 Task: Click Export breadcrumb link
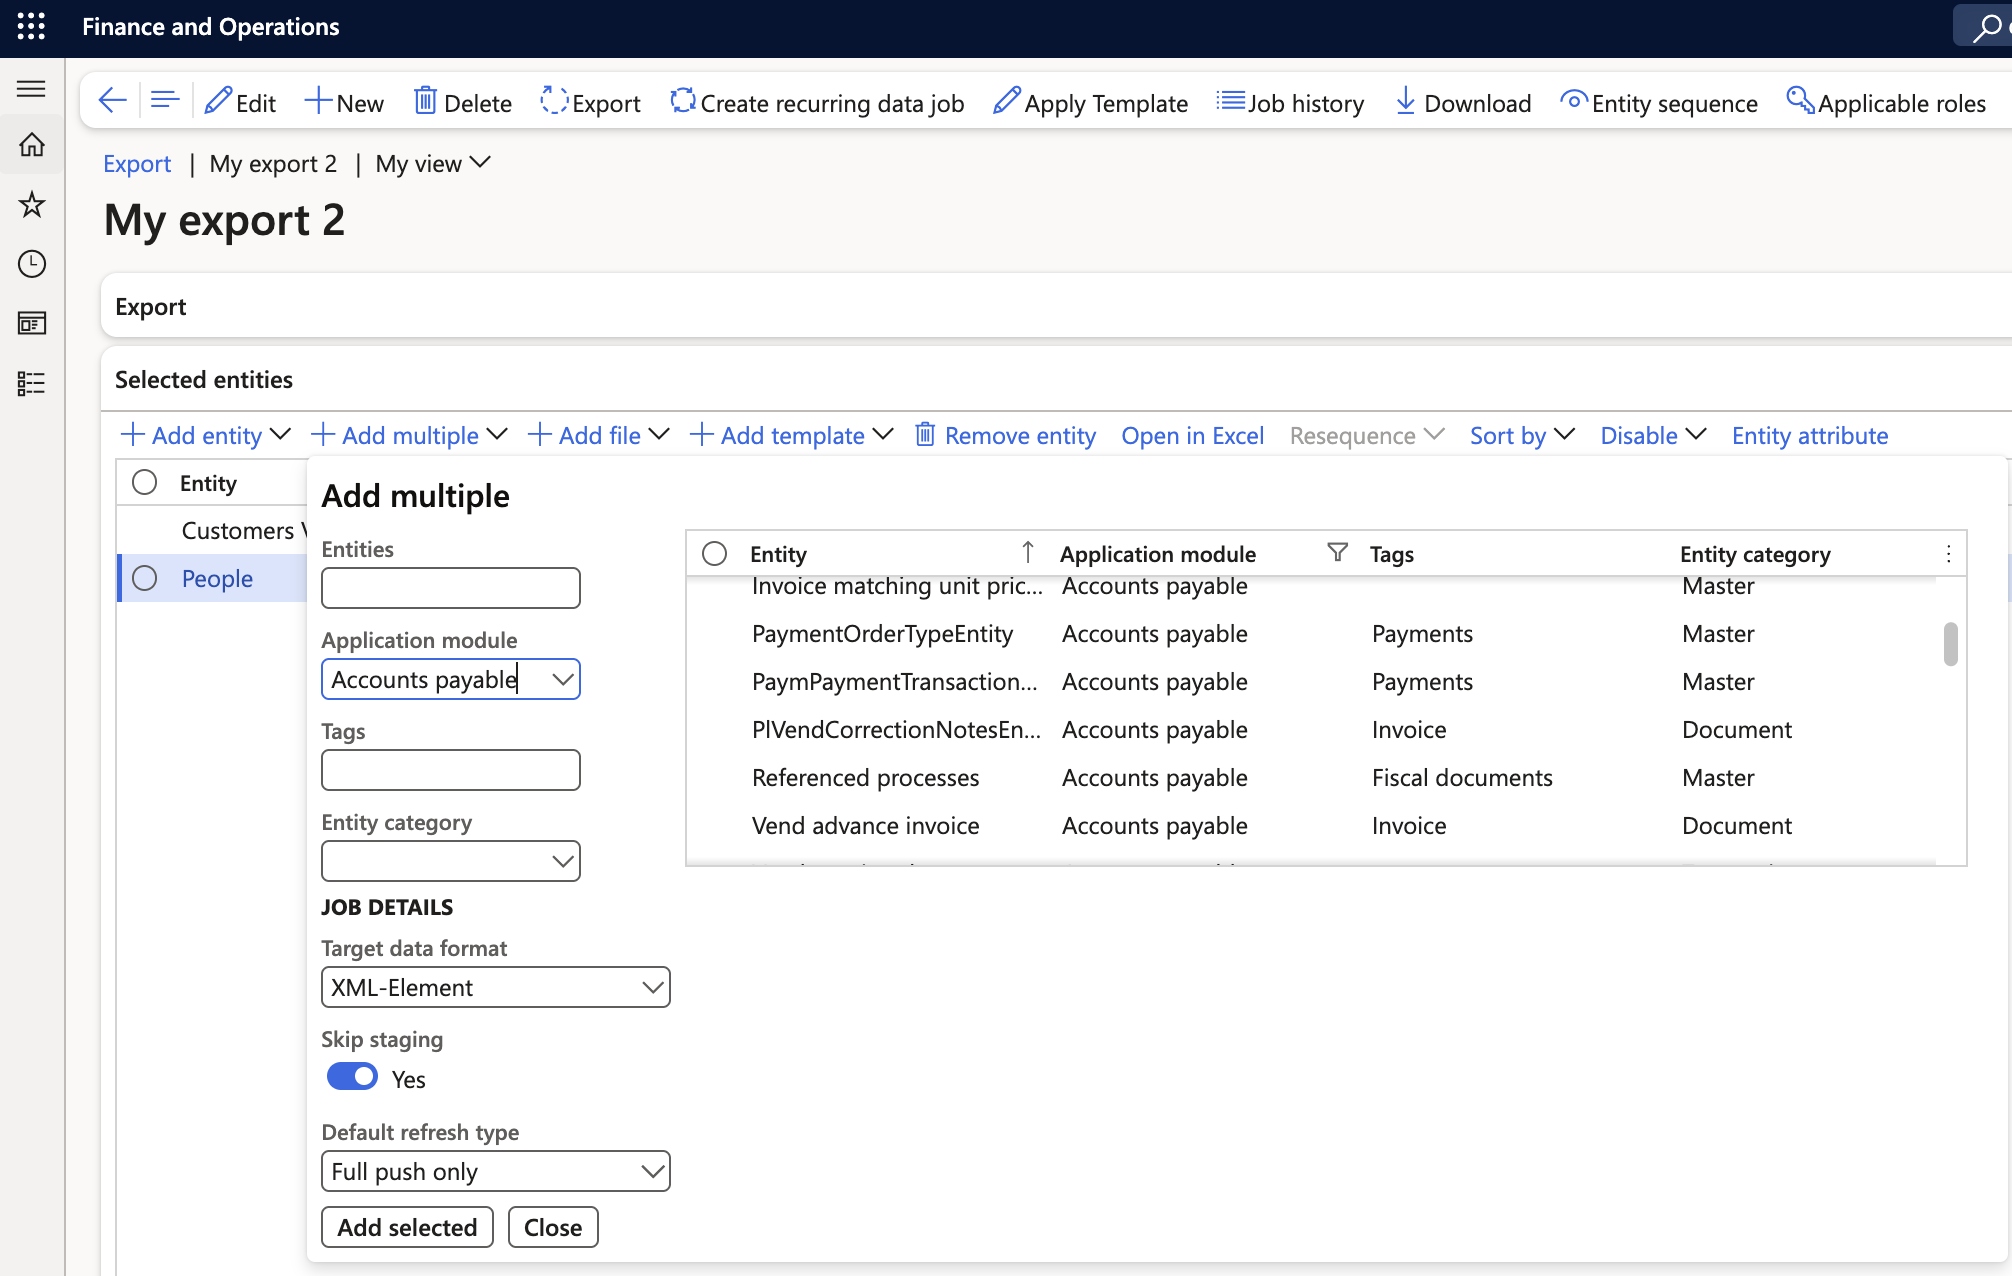[x=137, y=164]
